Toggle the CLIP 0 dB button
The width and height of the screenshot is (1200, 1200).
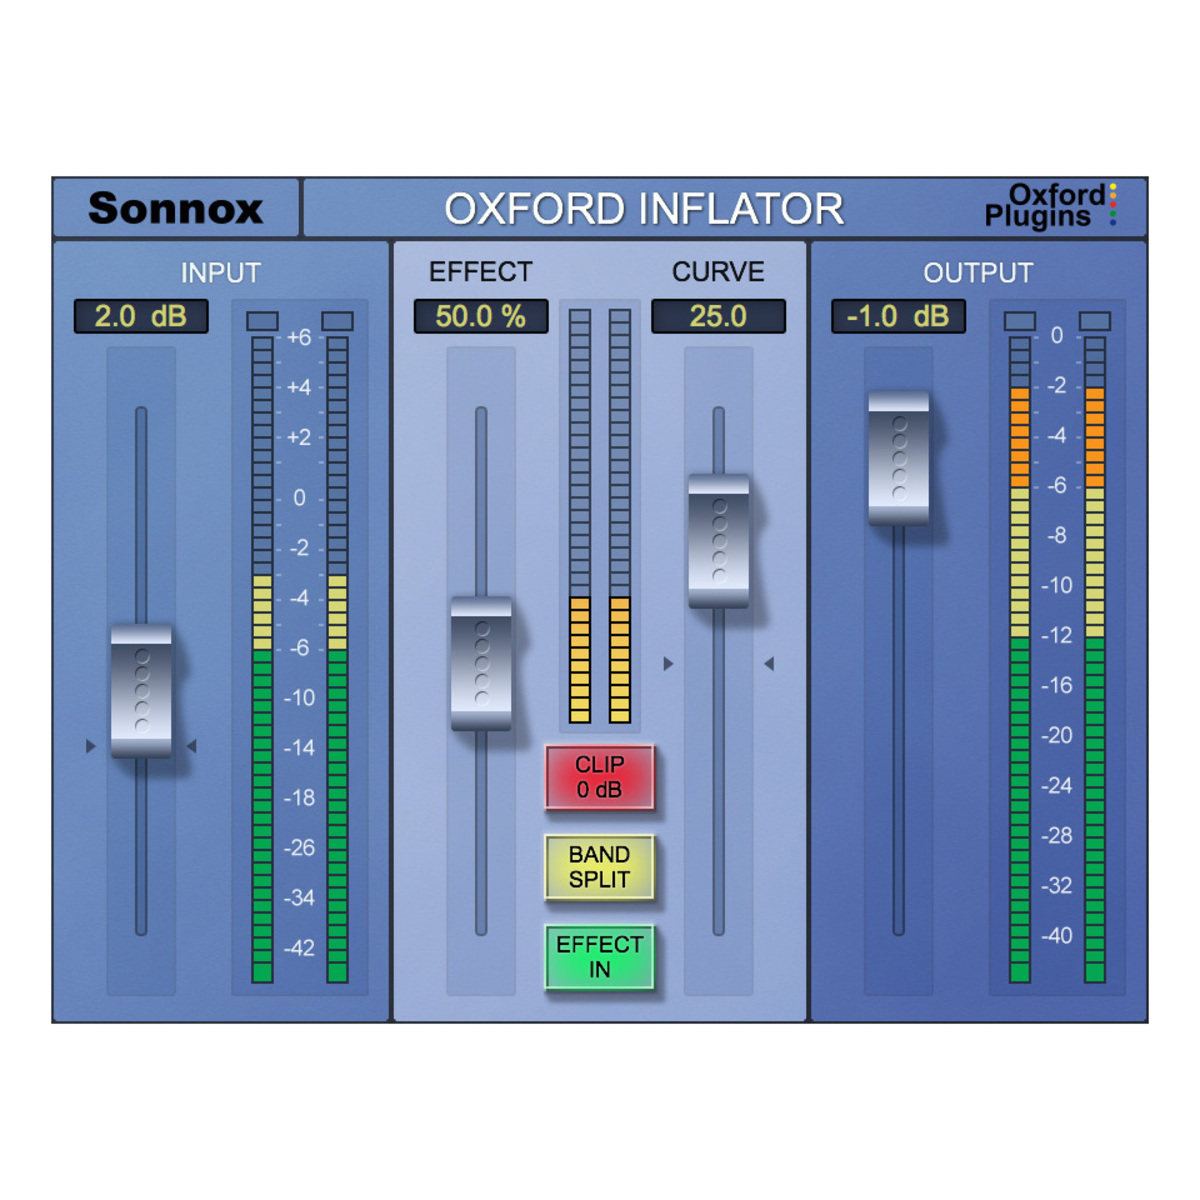(599, 777)
